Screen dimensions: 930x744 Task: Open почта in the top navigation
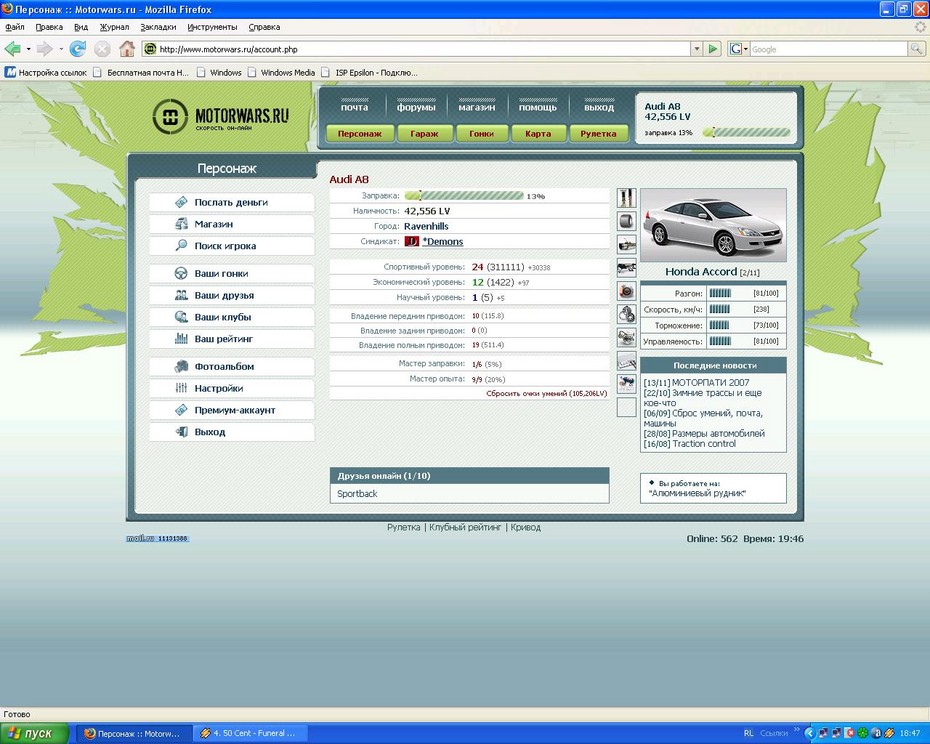pyautogui.click(x=355, y=107)
